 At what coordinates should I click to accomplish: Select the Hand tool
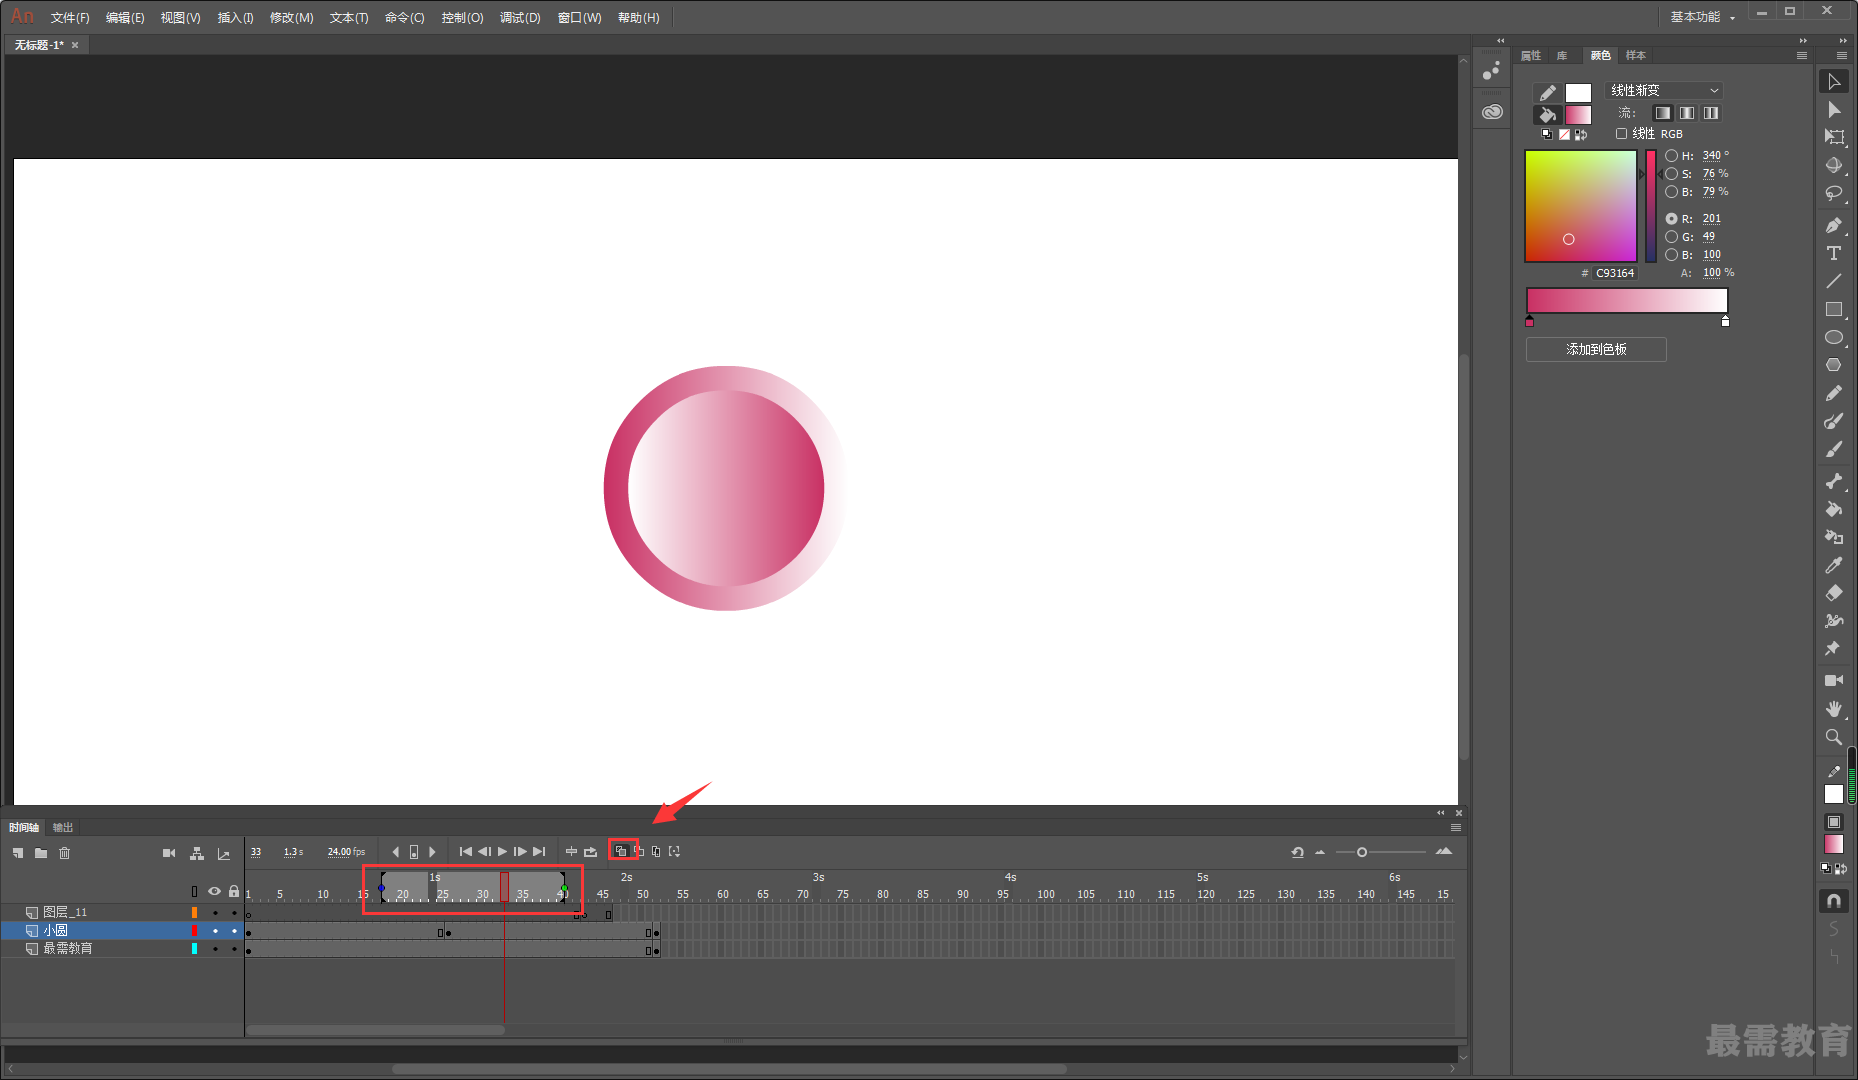click(x=1834, y=708)
